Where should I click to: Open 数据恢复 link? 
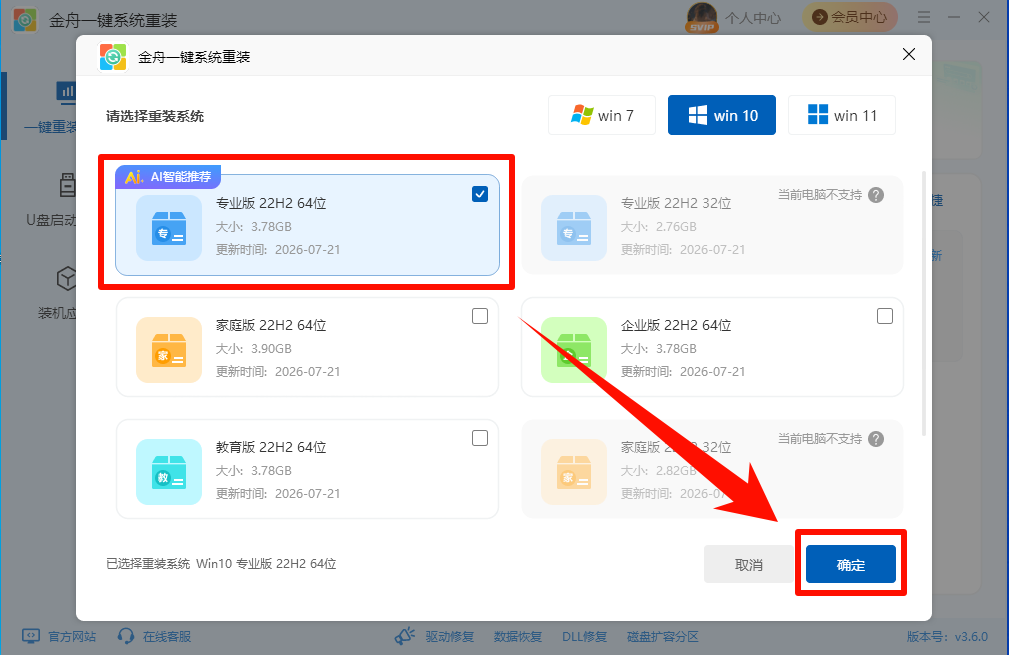point(518,636)
